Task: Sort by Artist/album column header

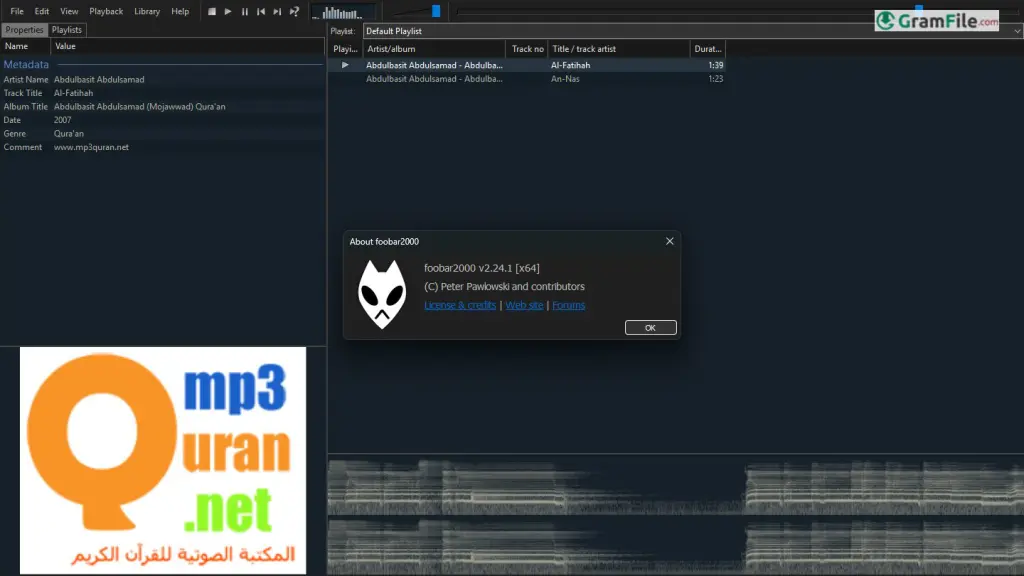Action: point(434,49)
